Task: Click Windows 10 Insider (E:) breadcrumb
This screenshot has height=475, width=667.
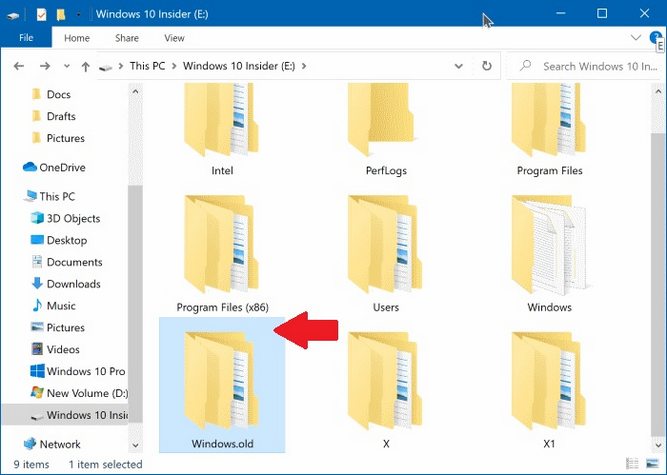Action: 239,66
